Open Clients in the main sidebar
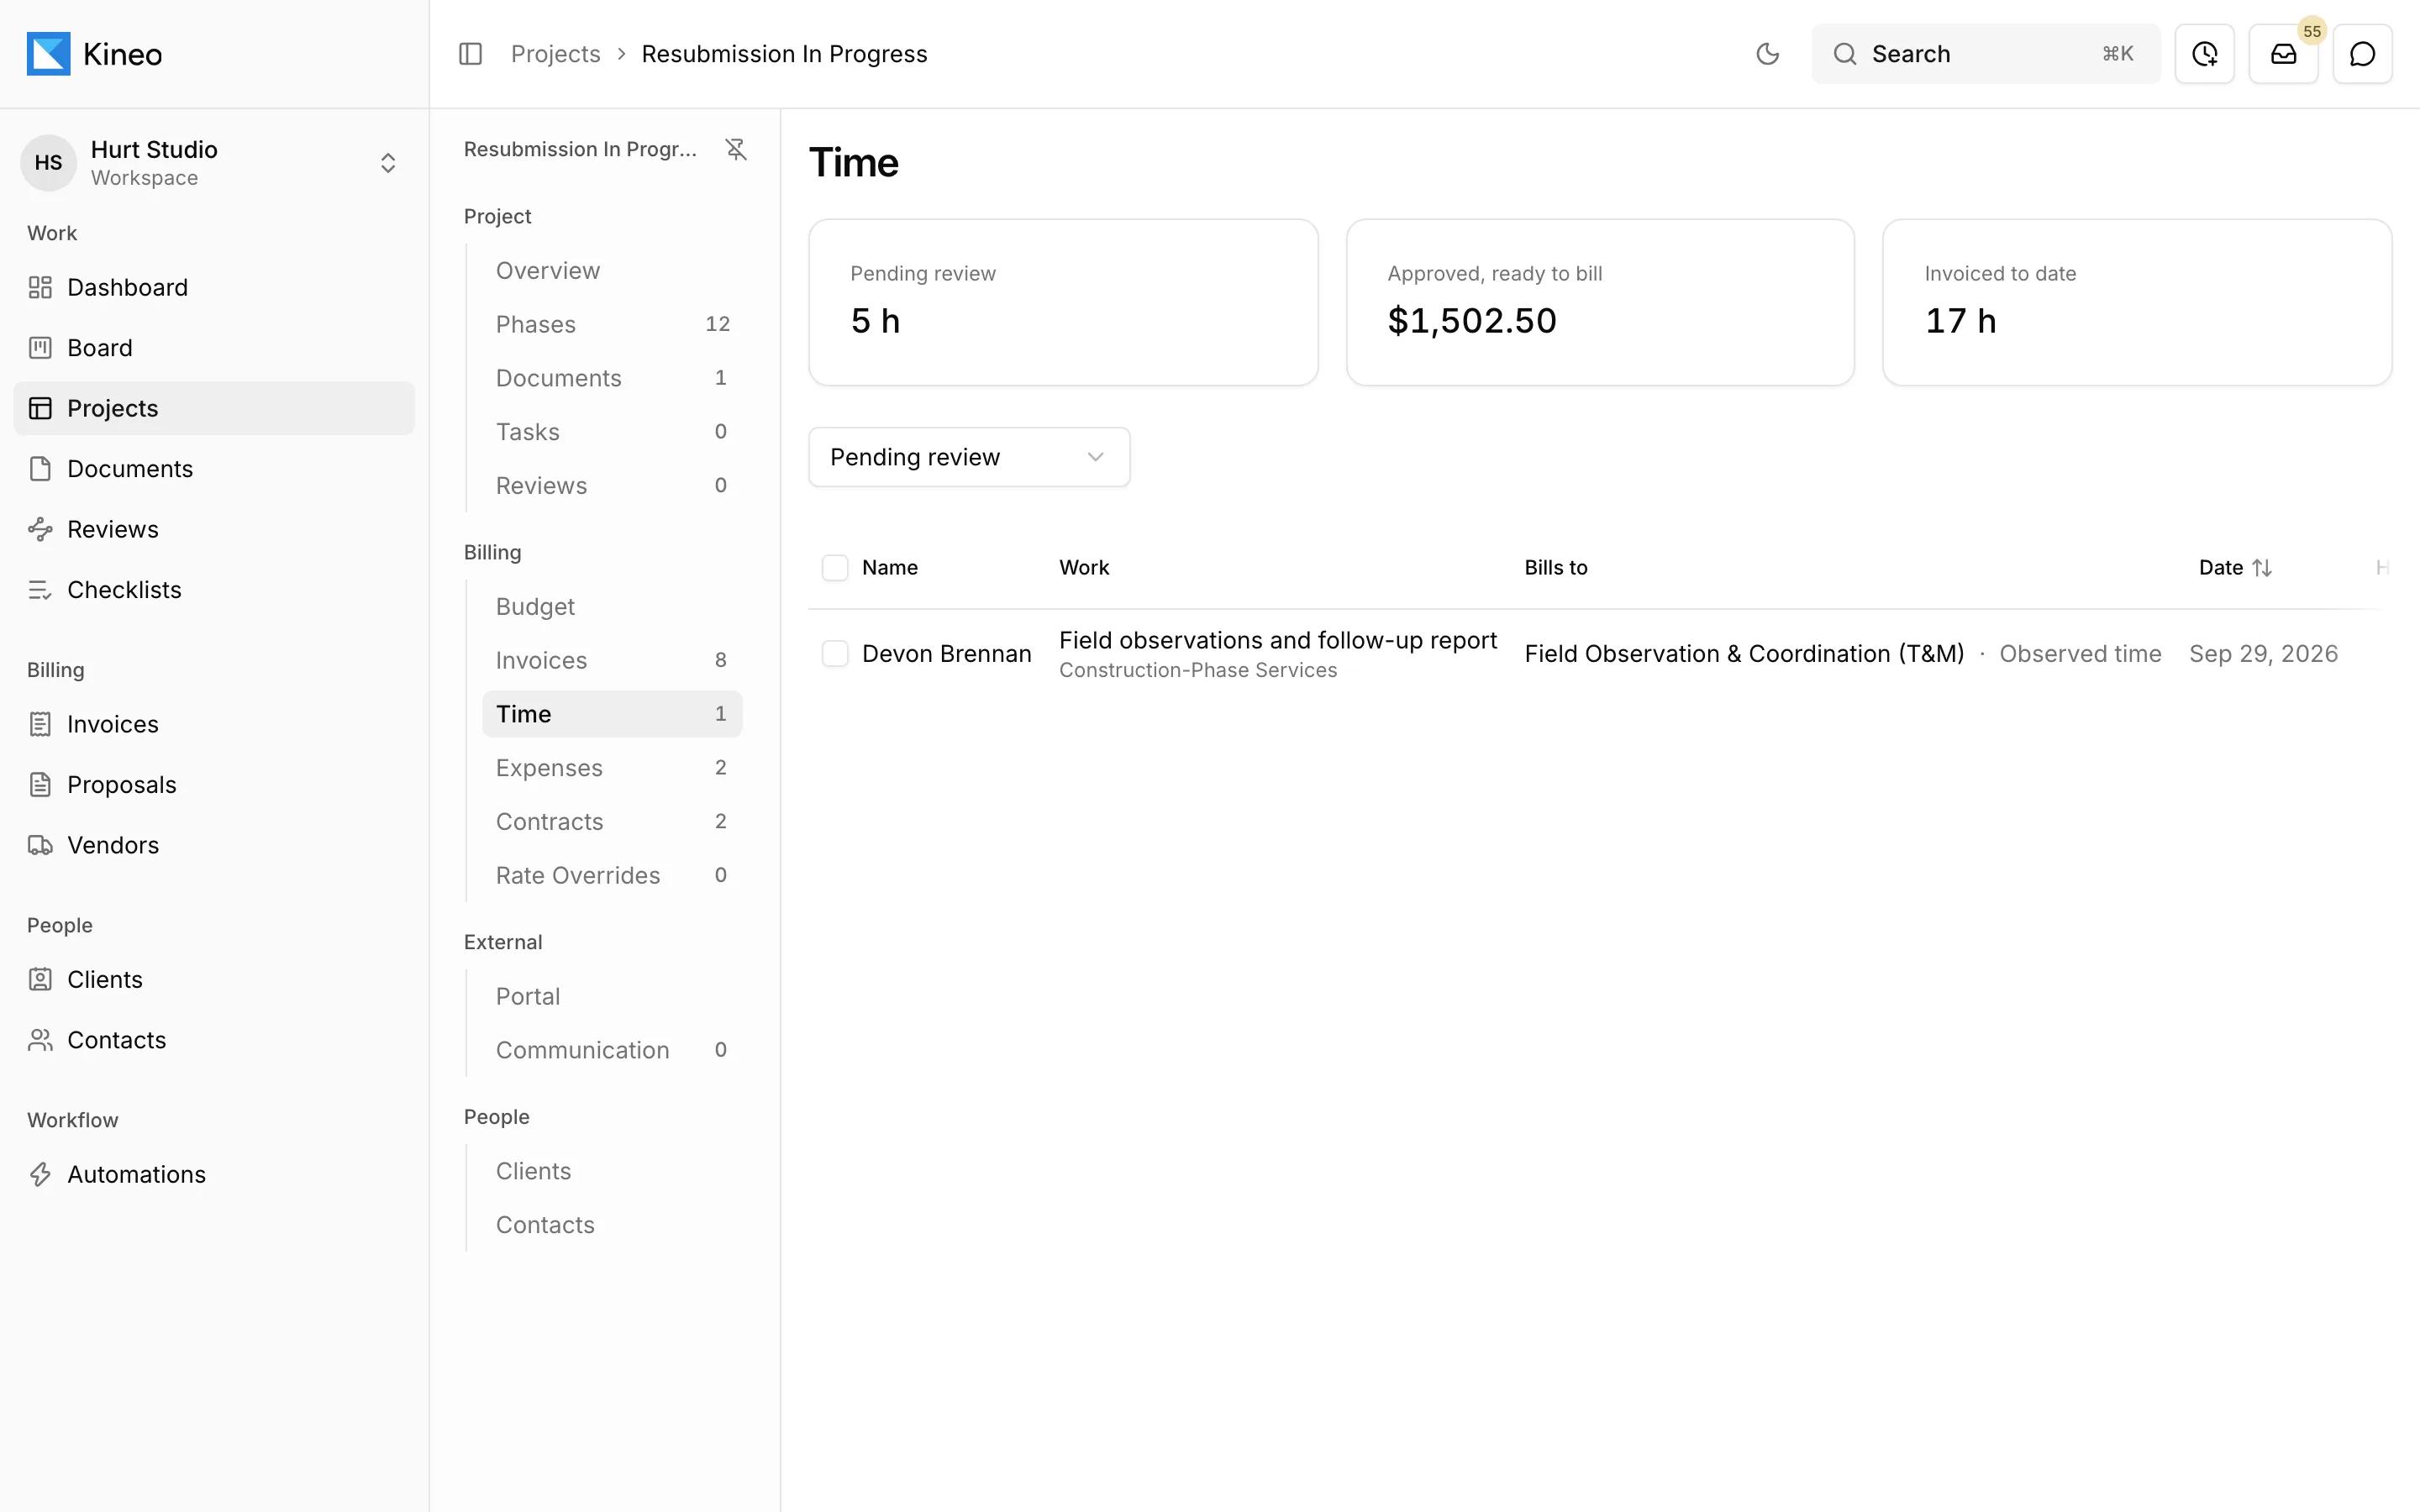 point(214,980)
